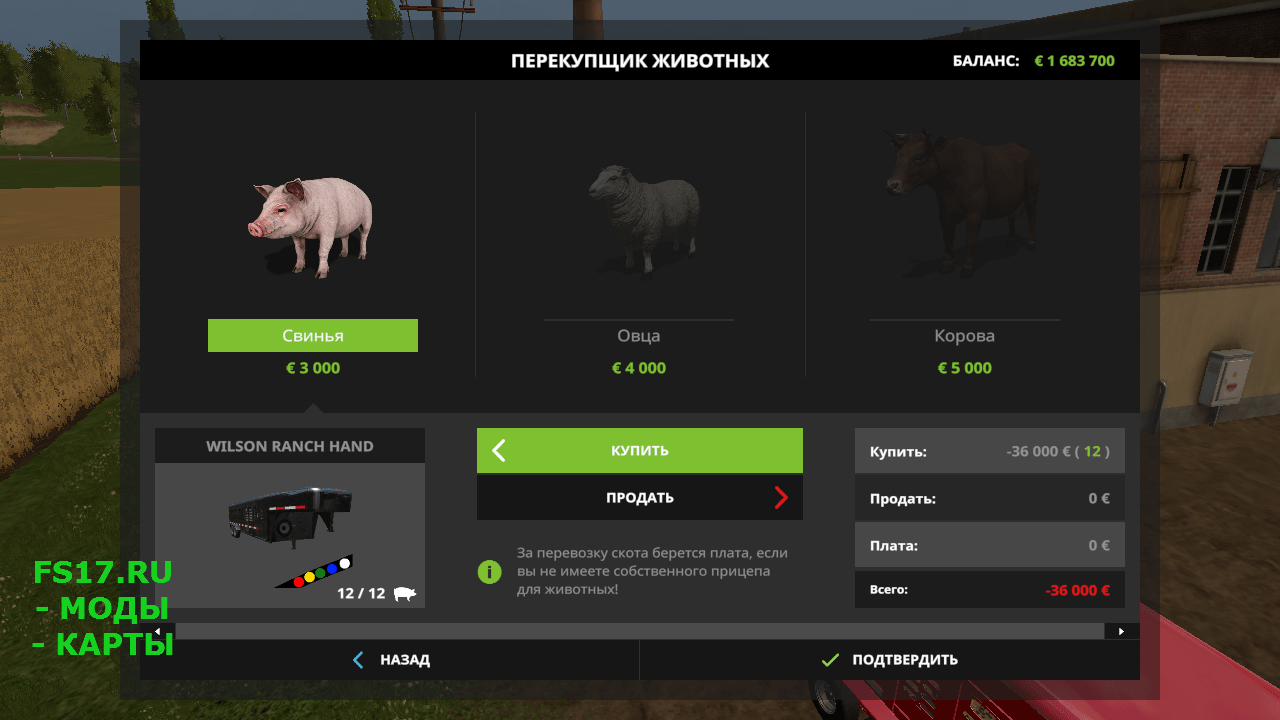
Task: Select the Овца animal option
Action: tap(639, 336)
